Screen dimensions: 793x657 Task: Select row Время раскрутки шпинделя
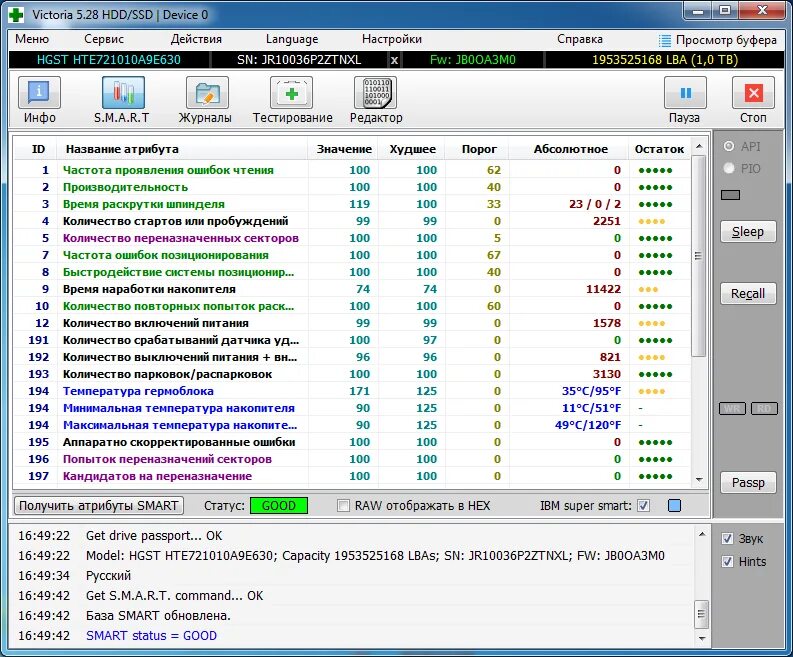[352, 204]
